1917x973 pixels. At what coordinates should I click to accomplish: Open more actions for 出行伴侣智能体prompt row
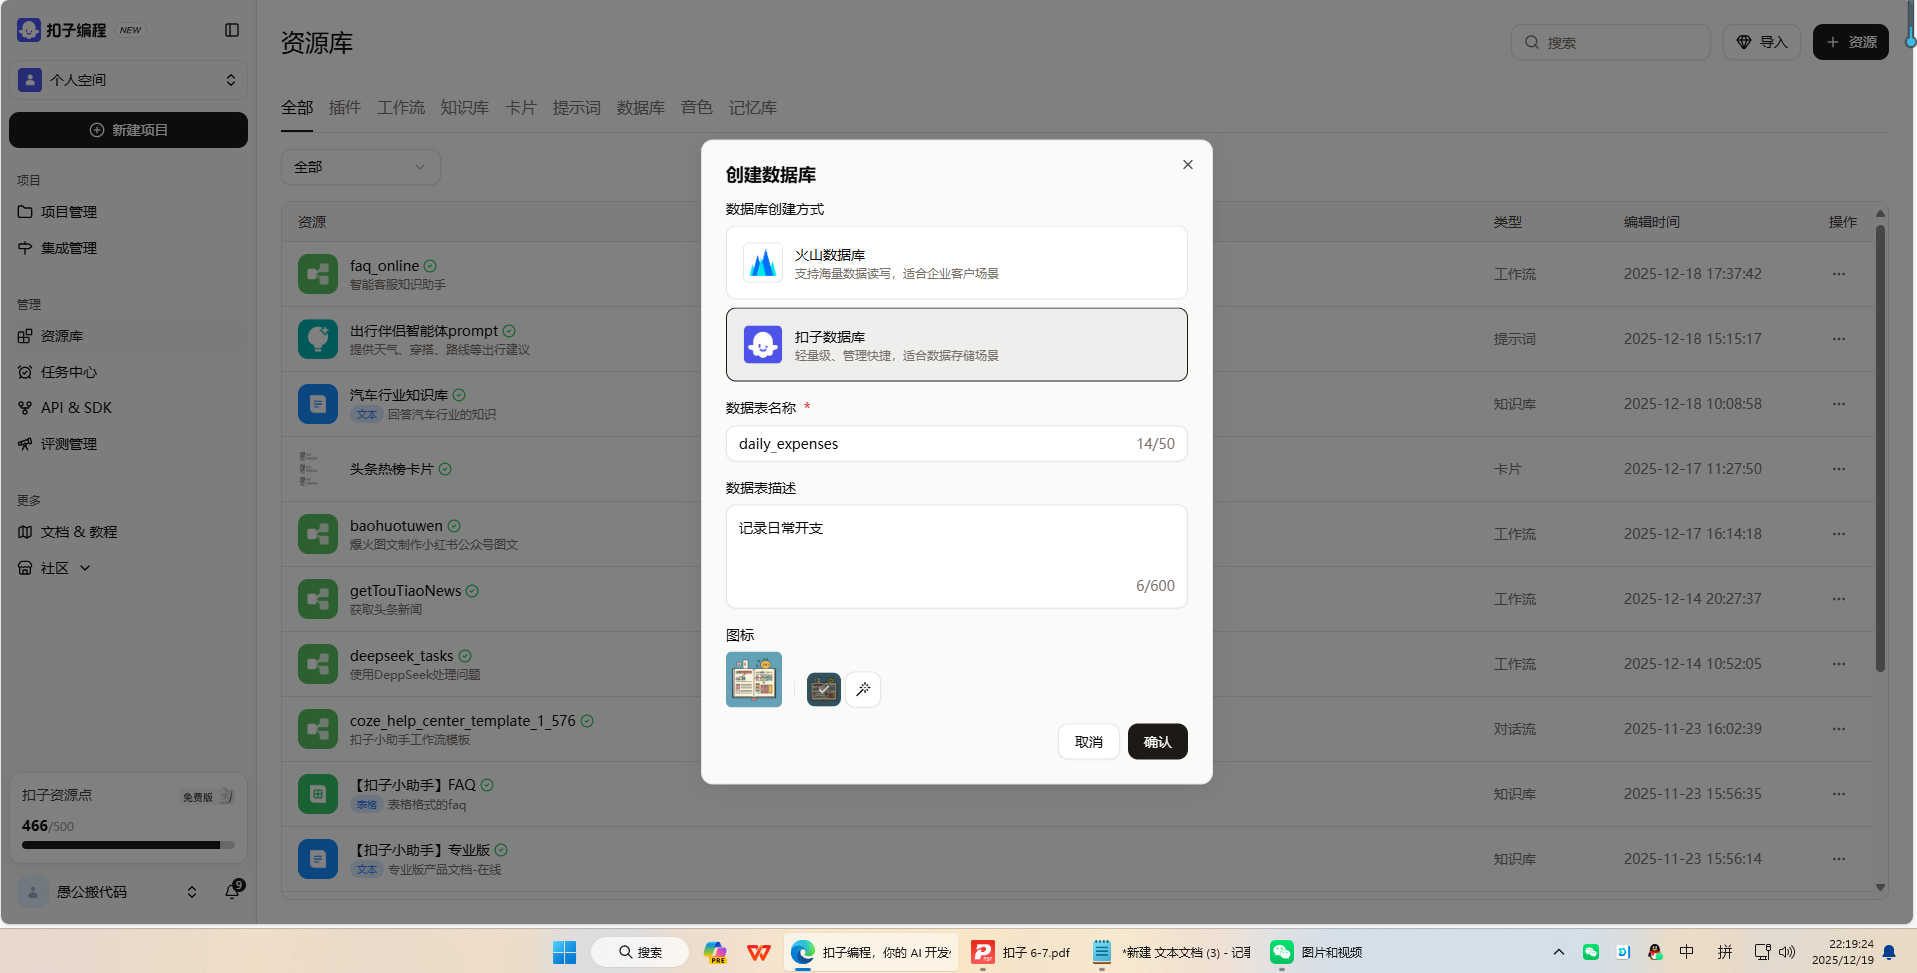click(1839, 339)
